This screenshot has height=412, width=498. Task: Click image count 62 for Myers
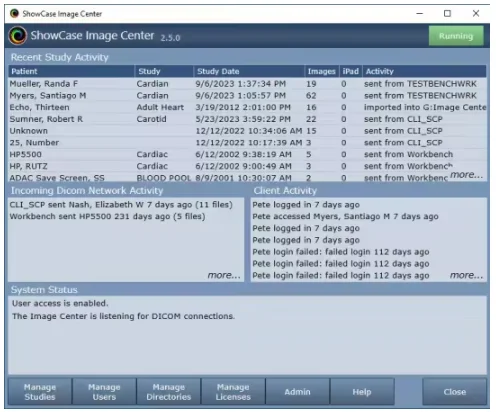[311, 96]
